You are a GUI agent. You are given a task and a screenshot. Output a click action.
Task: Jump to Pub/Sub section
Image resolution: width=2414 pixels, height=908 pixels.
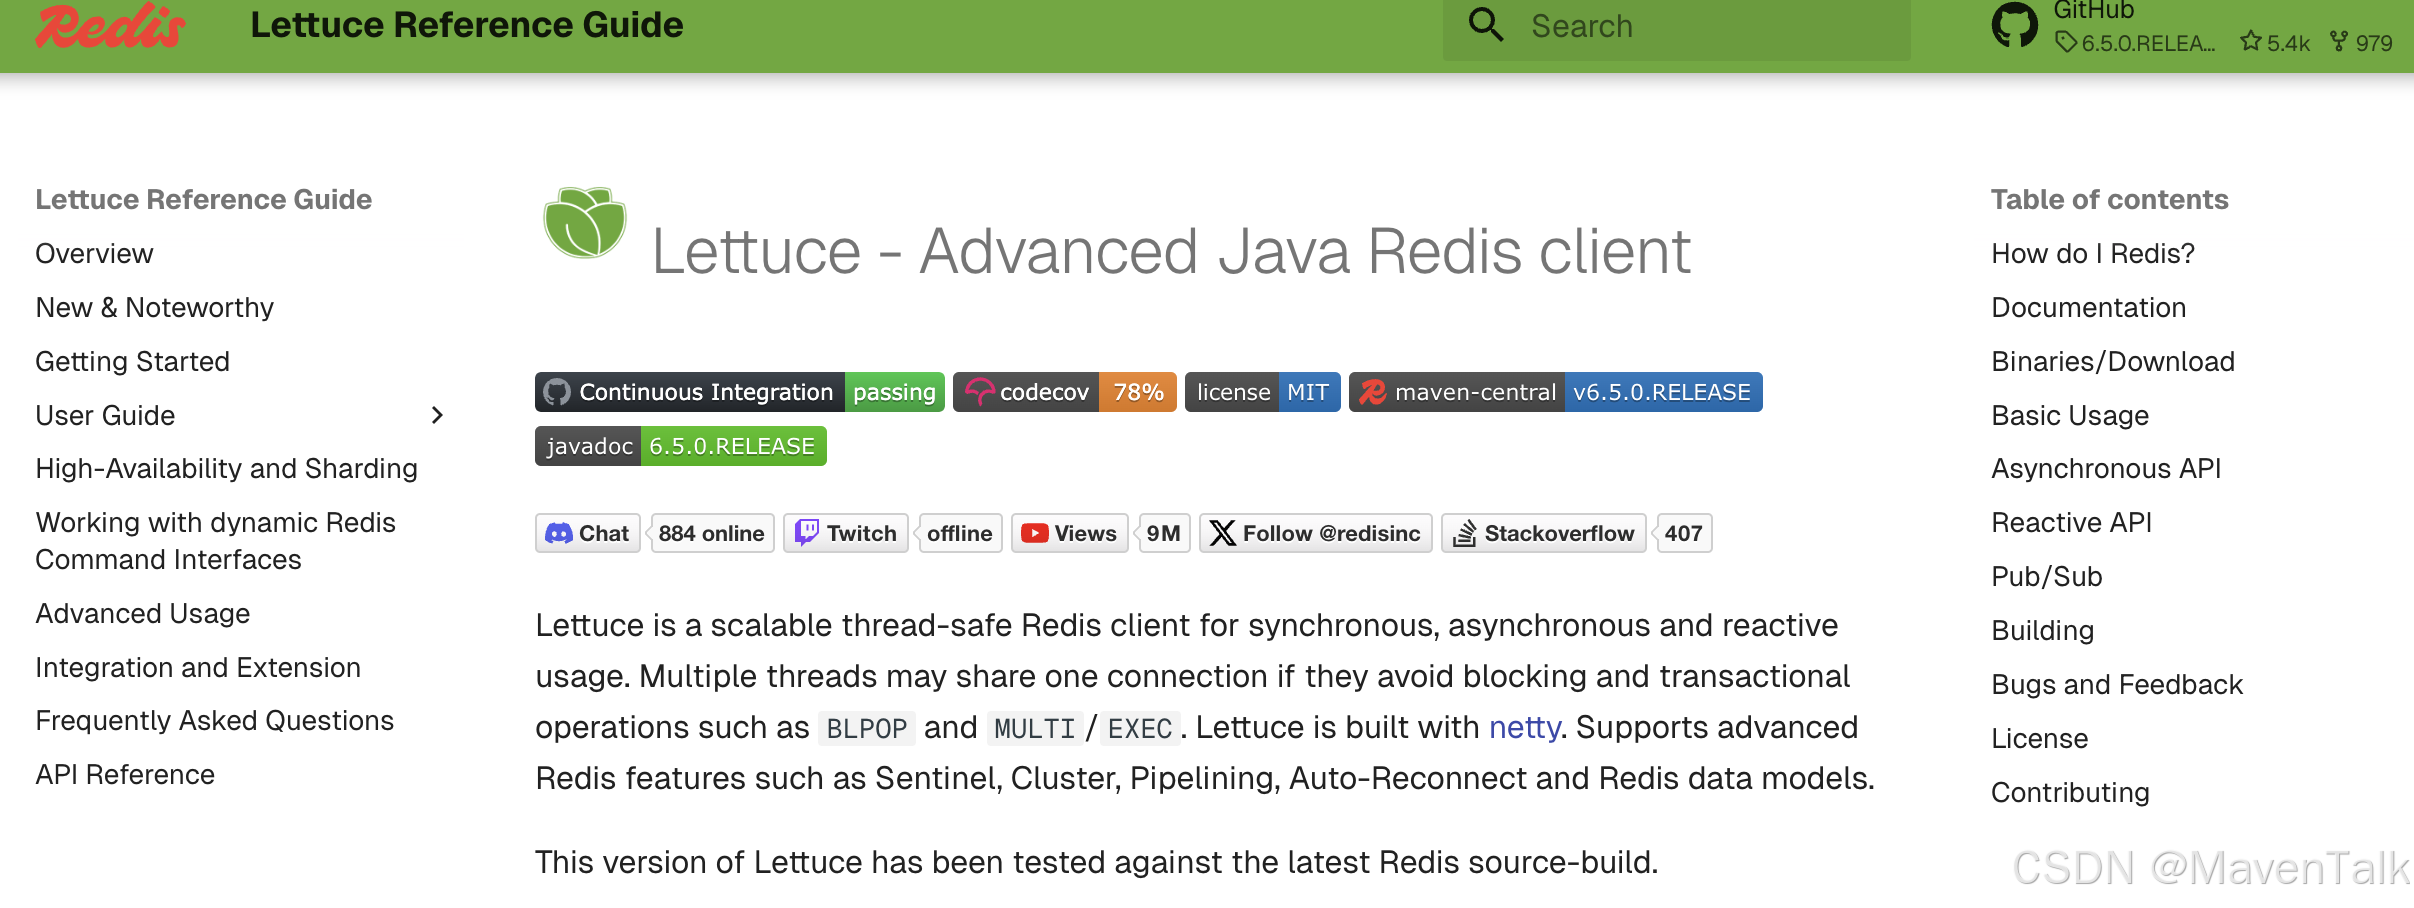tap(2047, 577)
